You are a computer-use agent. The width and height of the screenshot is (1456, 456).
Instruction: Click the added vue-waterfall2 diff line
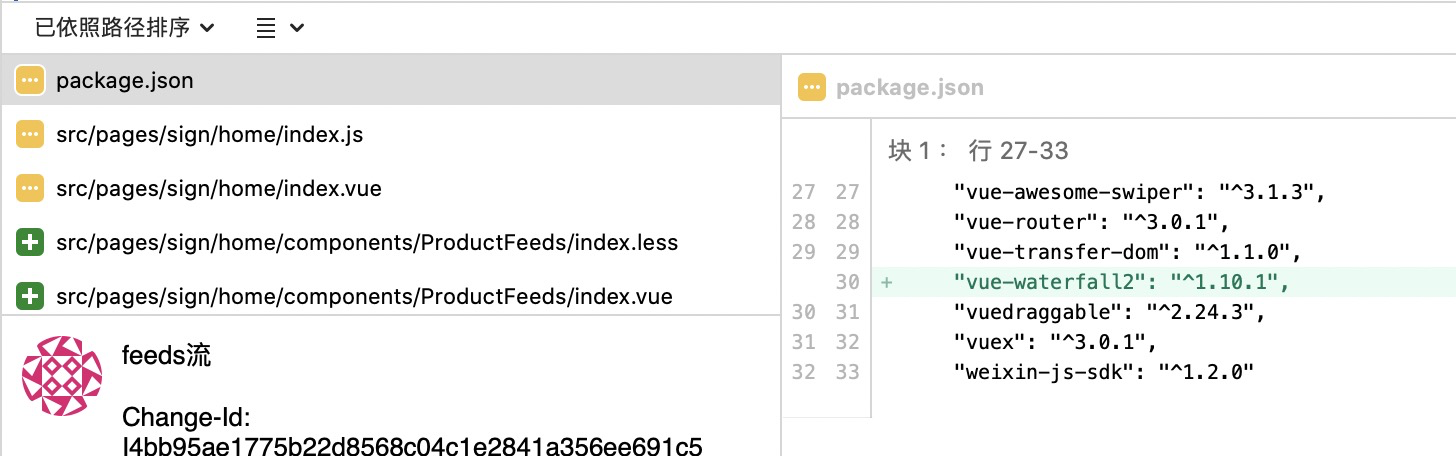pyautogui.click(x=1121, y=283)
